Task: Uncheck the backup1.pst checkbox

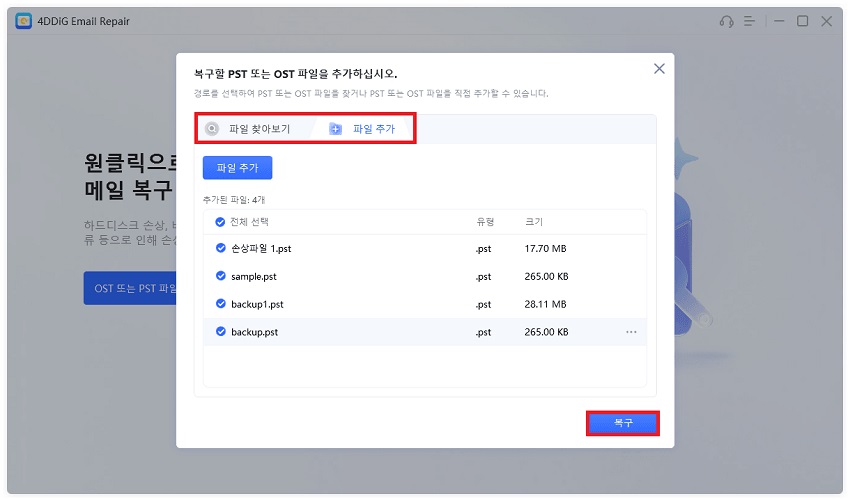Action: [221, 303]
